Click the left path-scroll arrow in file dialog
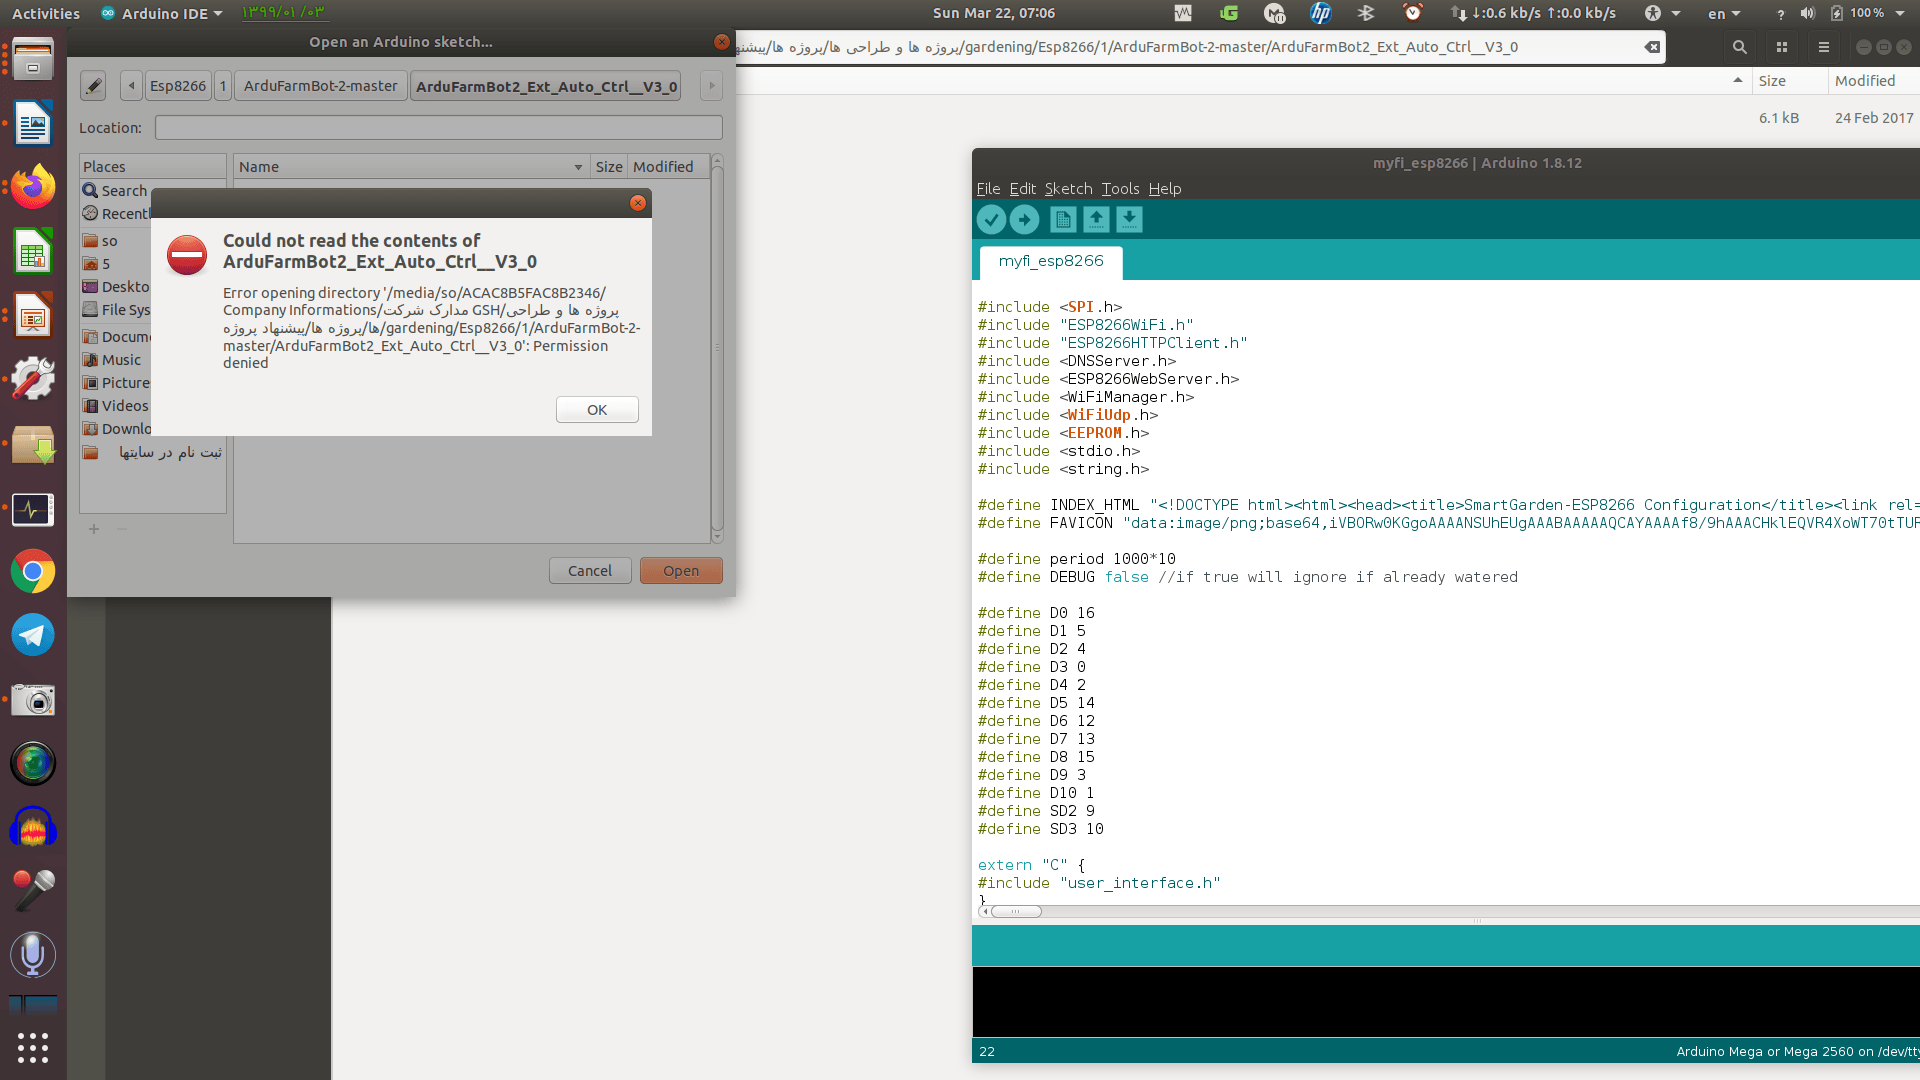Screen dimensions: 1920x1080 click(131, 86)
